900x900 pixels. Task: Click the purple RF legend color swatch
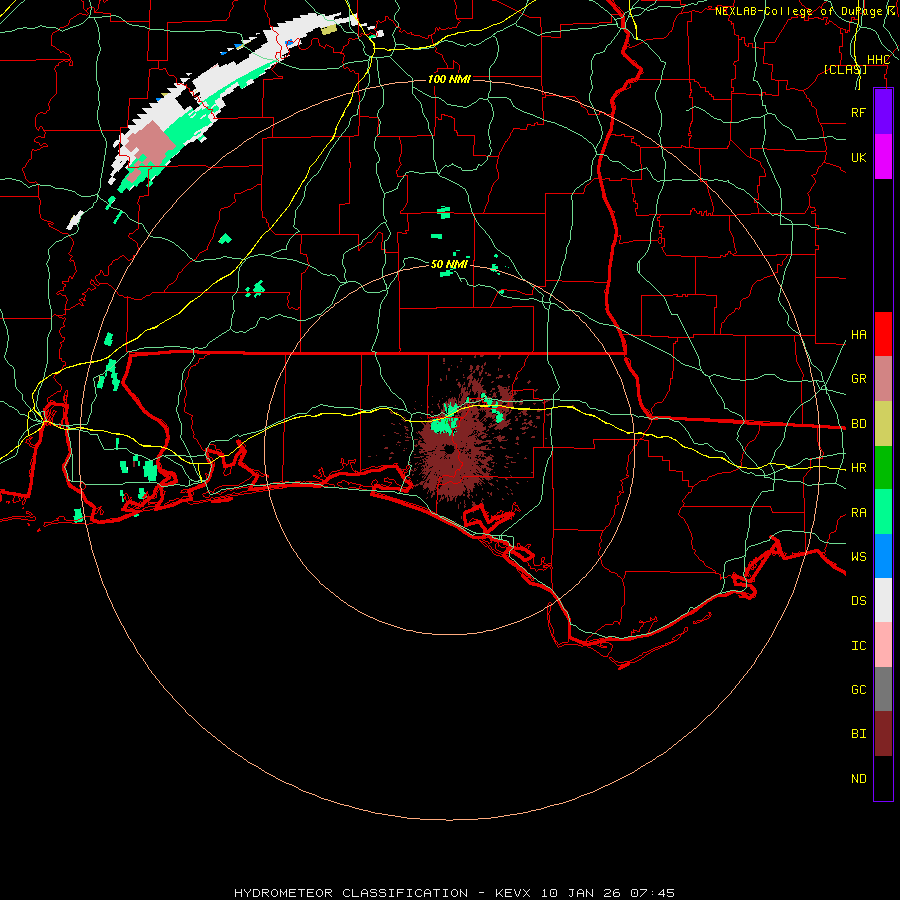[883, 112]
